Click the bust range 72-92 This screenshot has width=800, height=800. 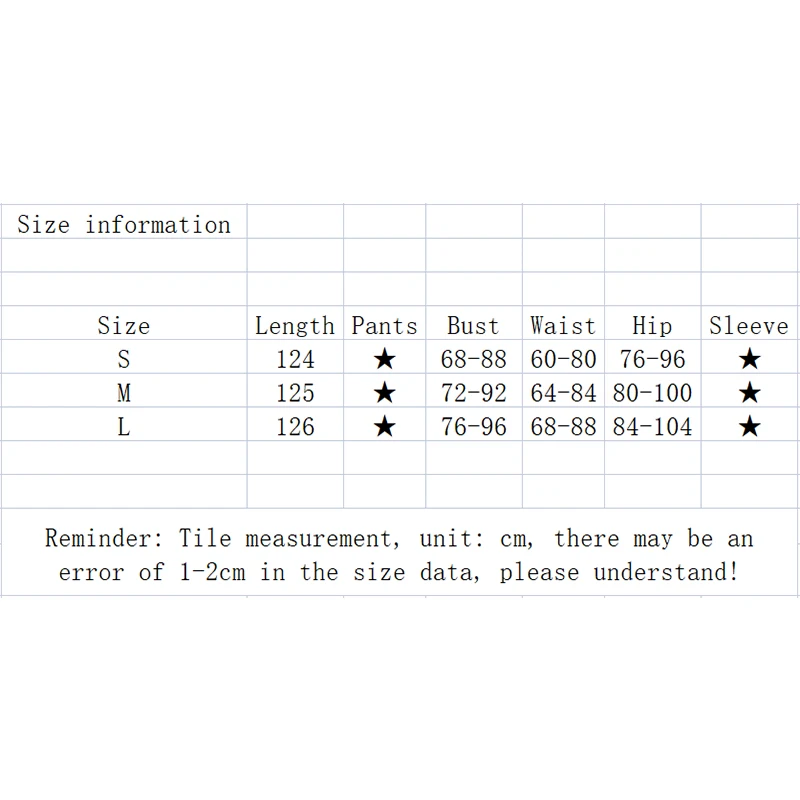(474, 393)
